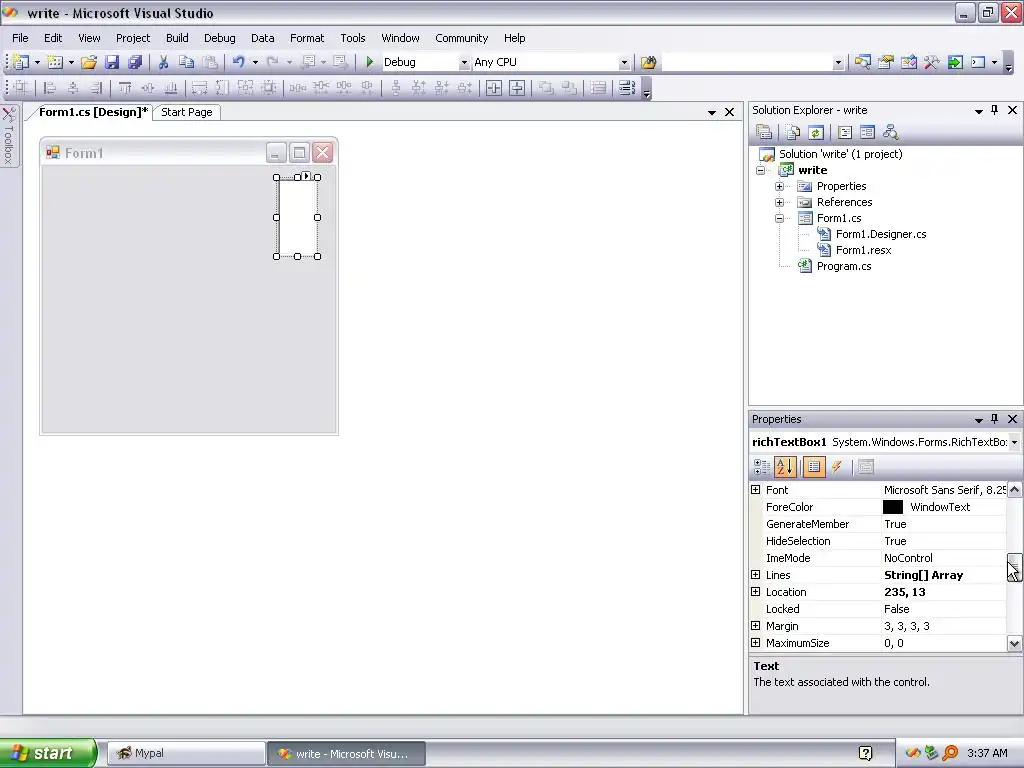Open Toolbox via hammer and wrench icon
1024x768 pixels.
(x=931, y=62)
